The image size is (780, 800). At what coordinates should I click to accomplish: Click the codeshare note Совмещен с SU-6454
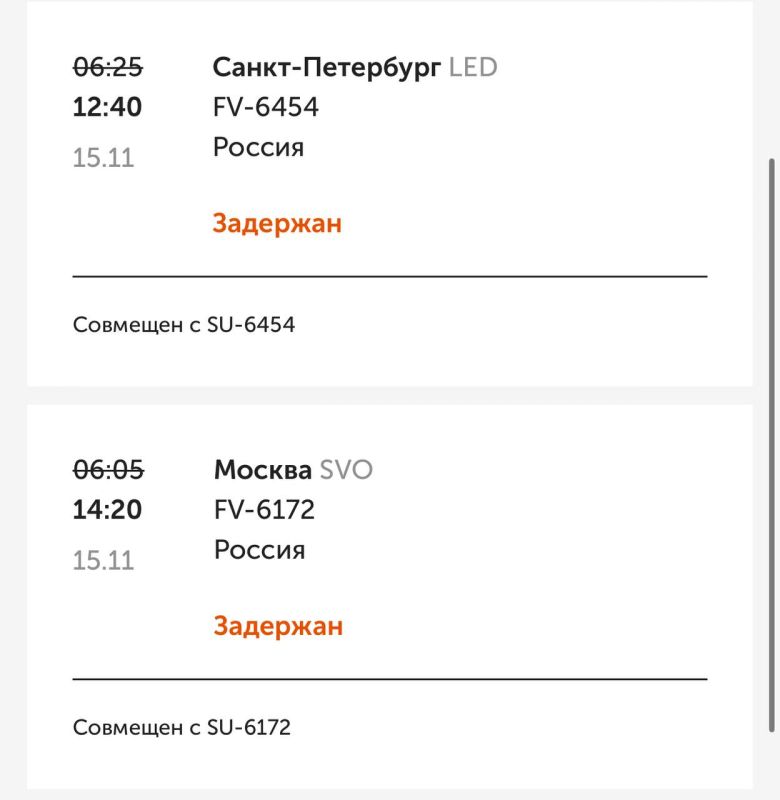point(184,325)
